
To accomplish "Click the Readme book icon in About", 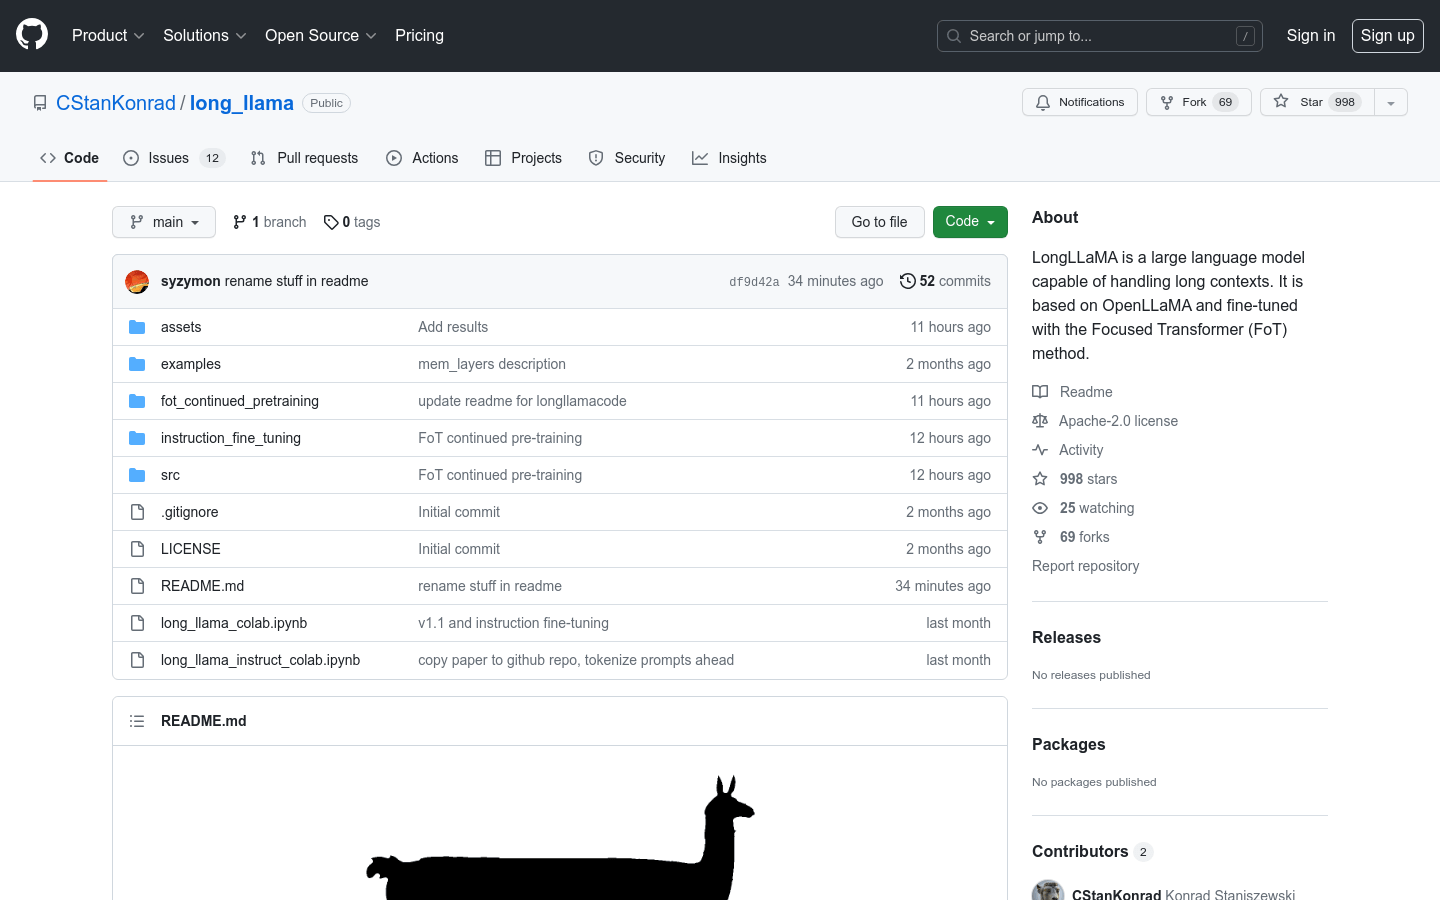I will coord(1040,392).
